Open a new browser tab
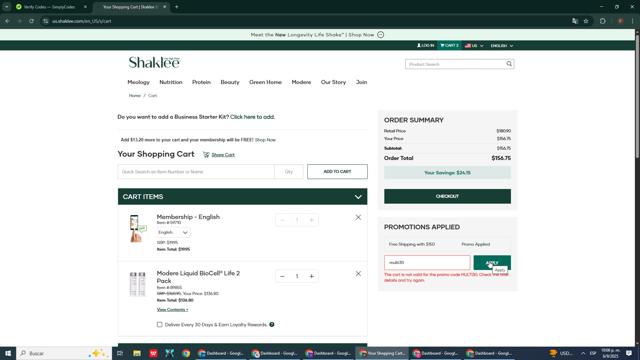The width and height of the screenshot is (640, 360). pyautogui.click(x=176, y=7)
